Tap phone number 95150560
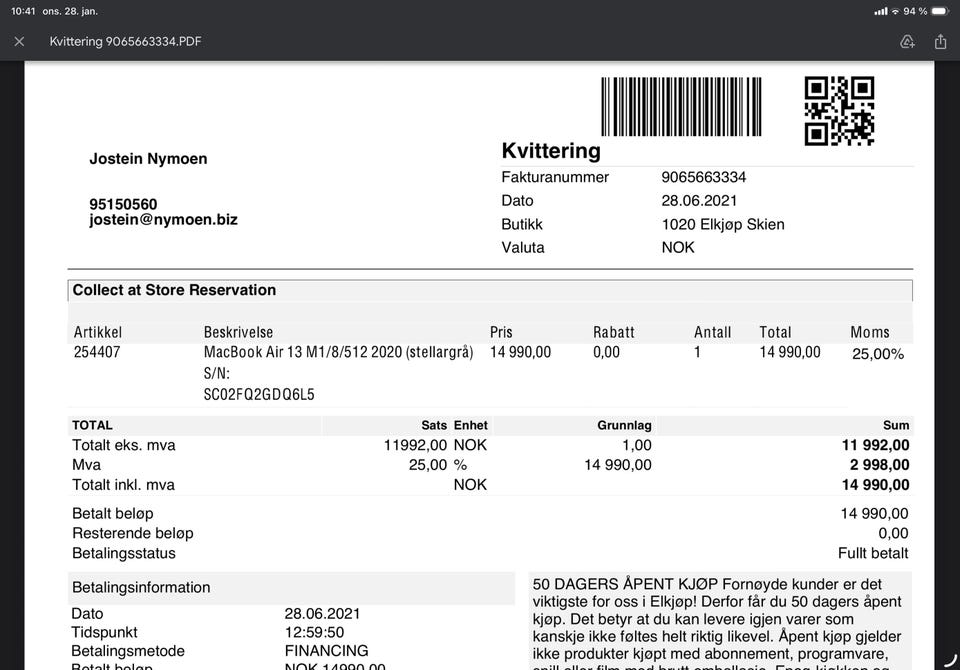960x670 pixels. (x=123, y=204)
